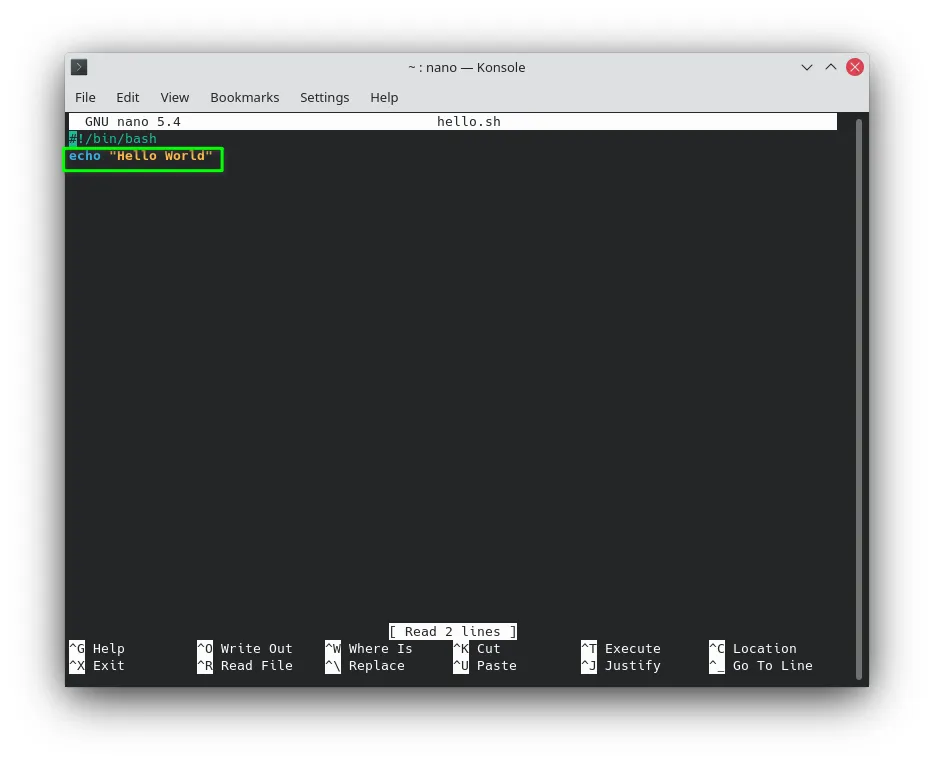
Task: Open the Edit menu
Action: (x=127, y=98)
